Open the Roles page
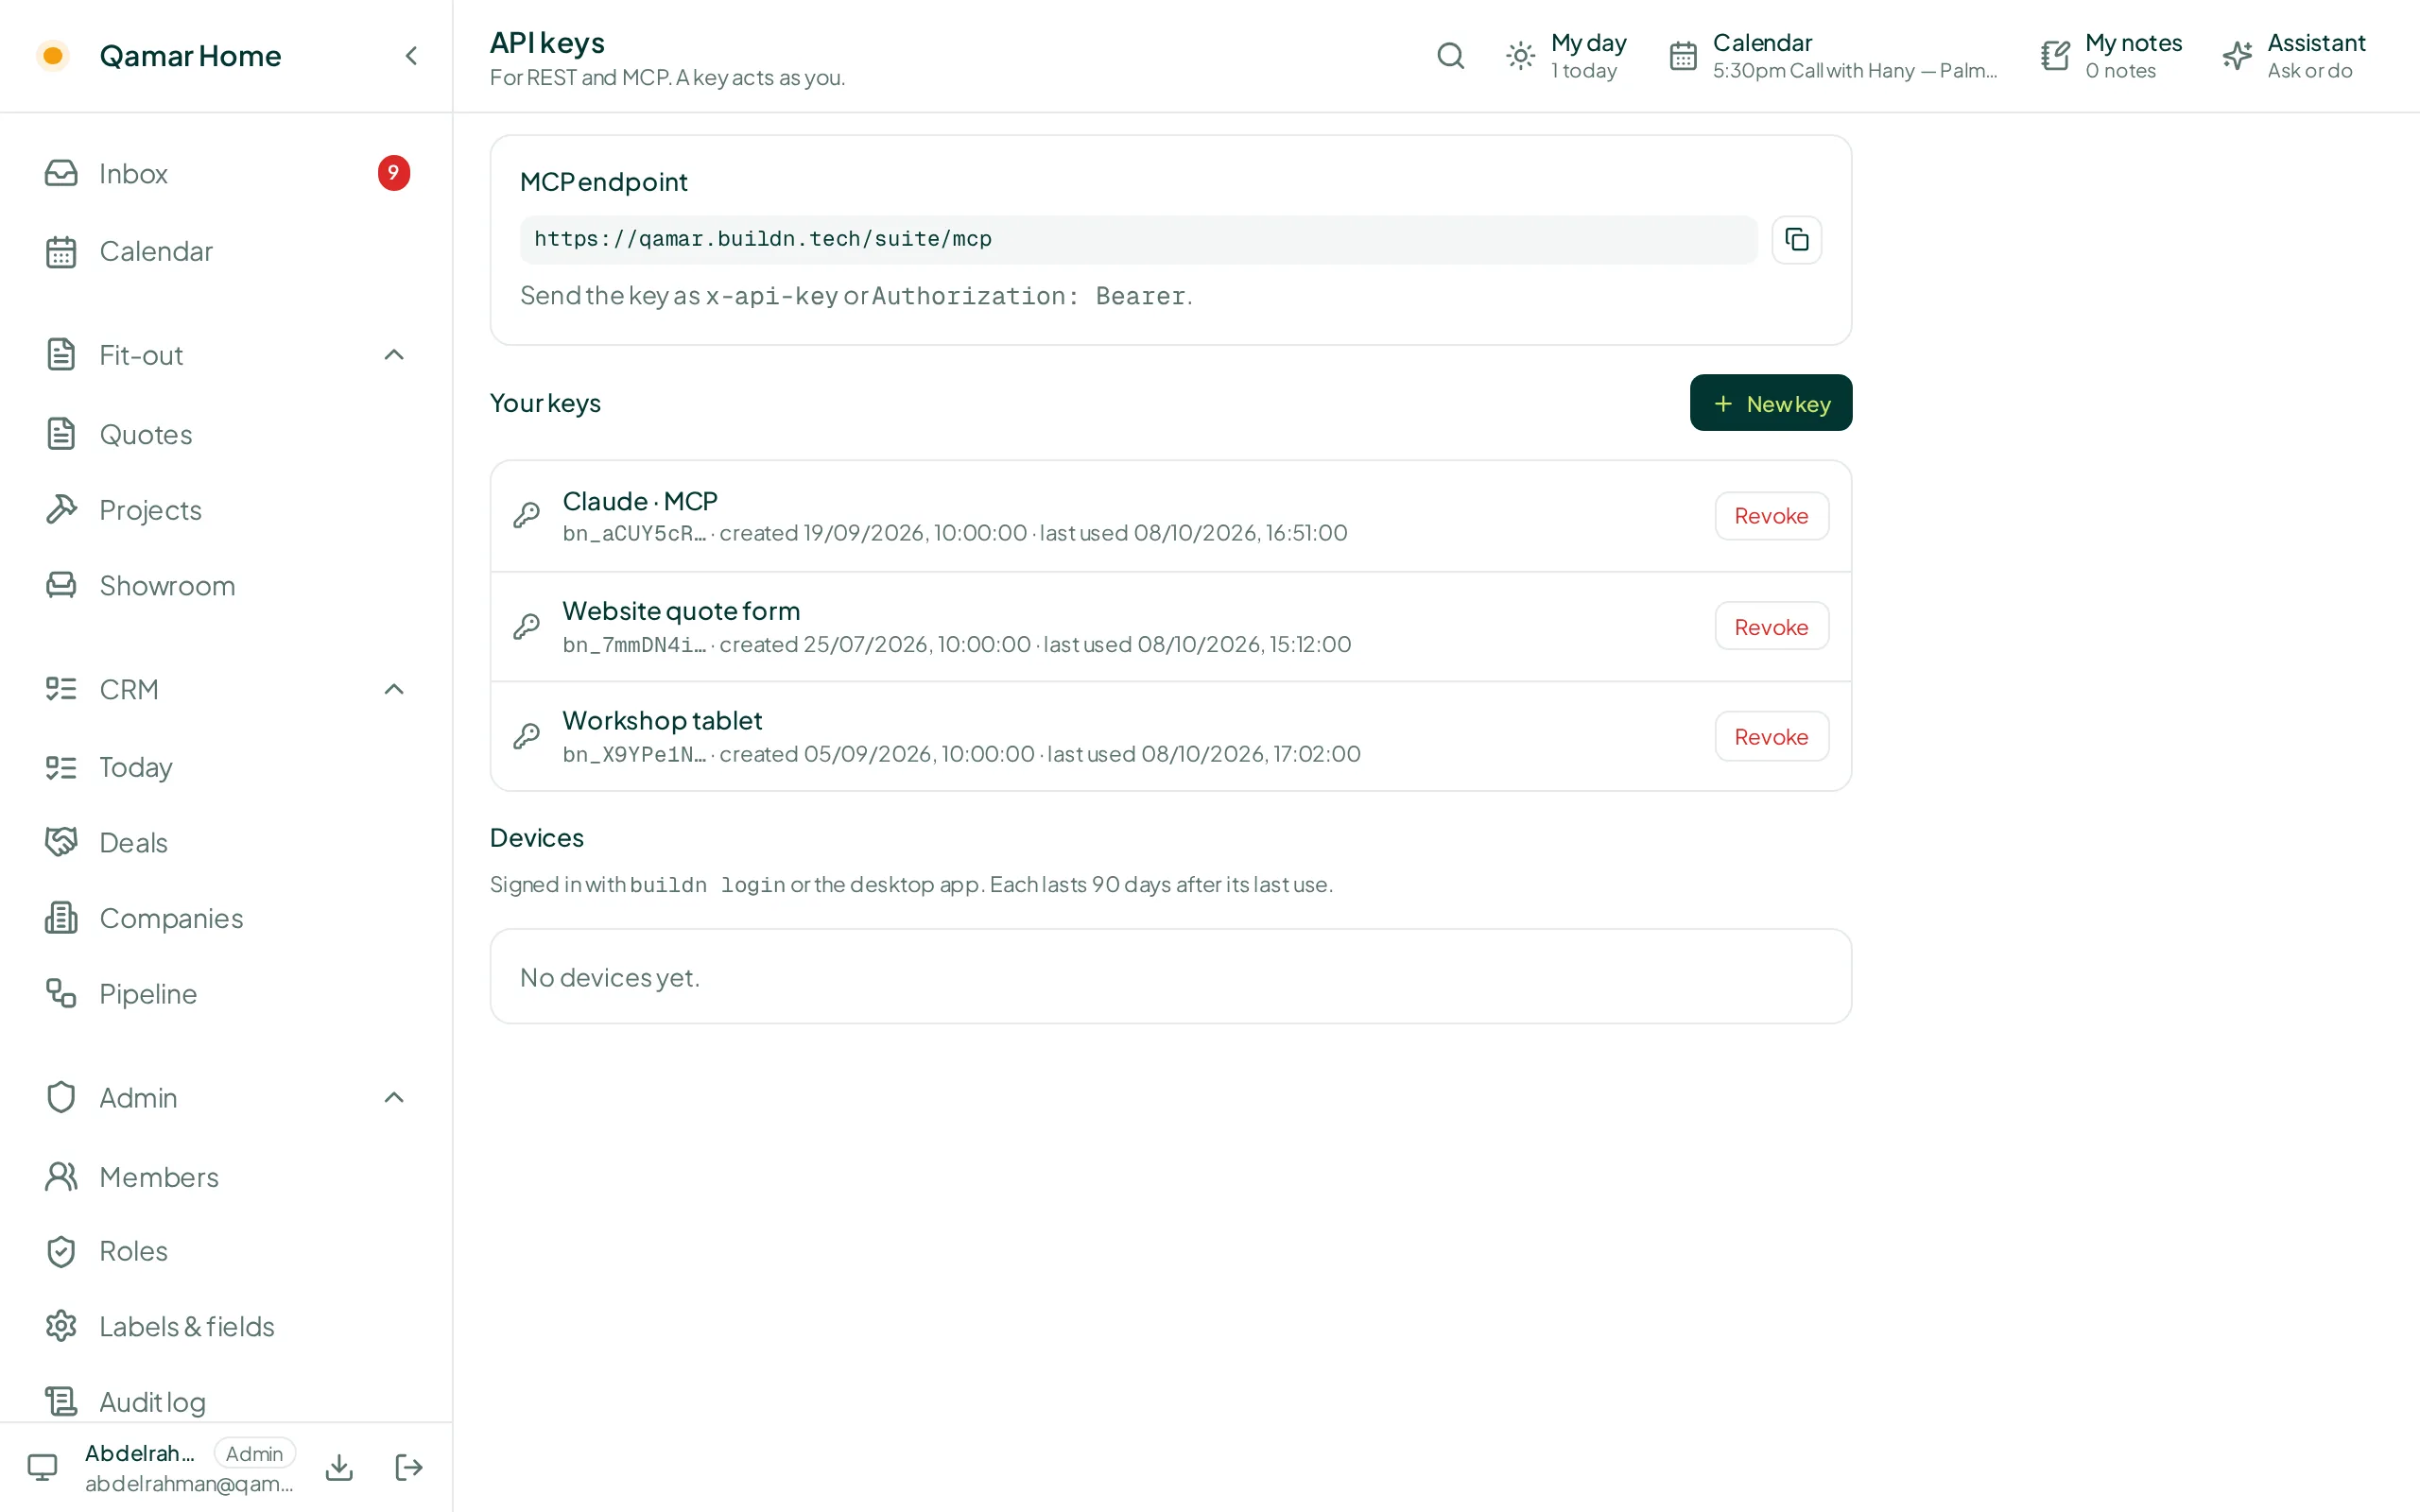 pyautogui.click(x=226, y=1251)
